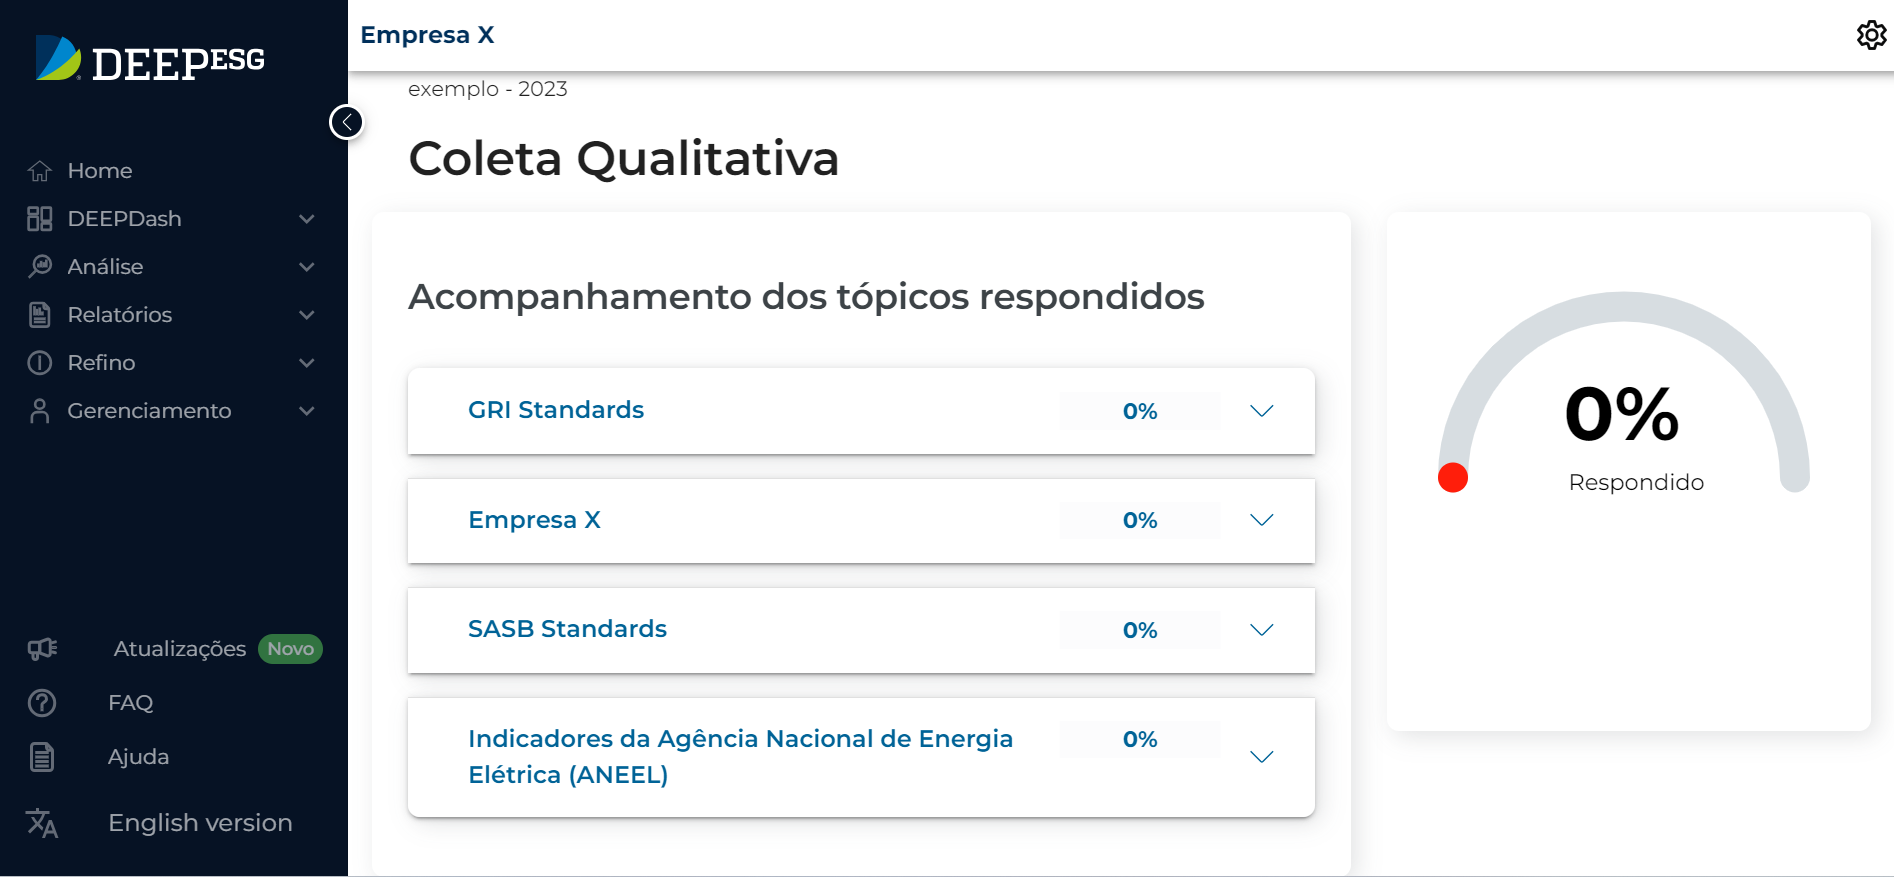Click the FAQ question mark icon
This screenshot has height=877, width=1894.
click(x=42, y=703)
